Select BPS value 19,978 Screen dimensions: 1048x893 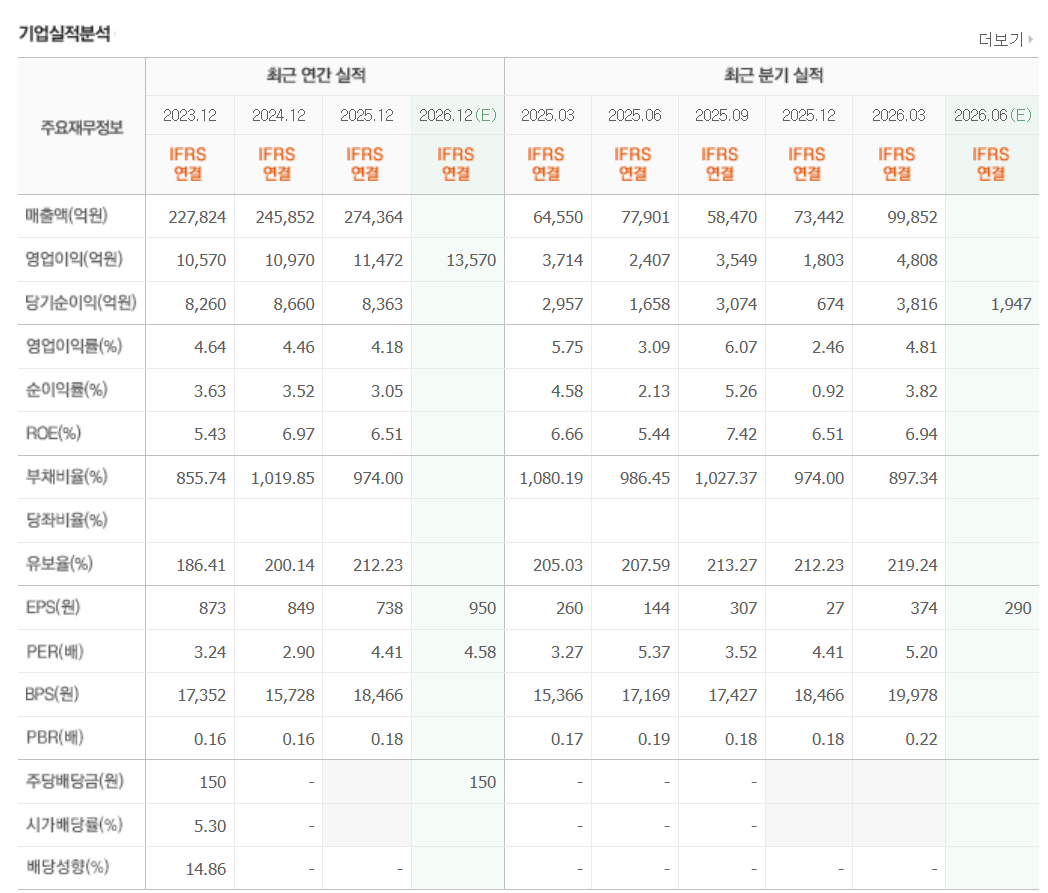tap(912, 696)
